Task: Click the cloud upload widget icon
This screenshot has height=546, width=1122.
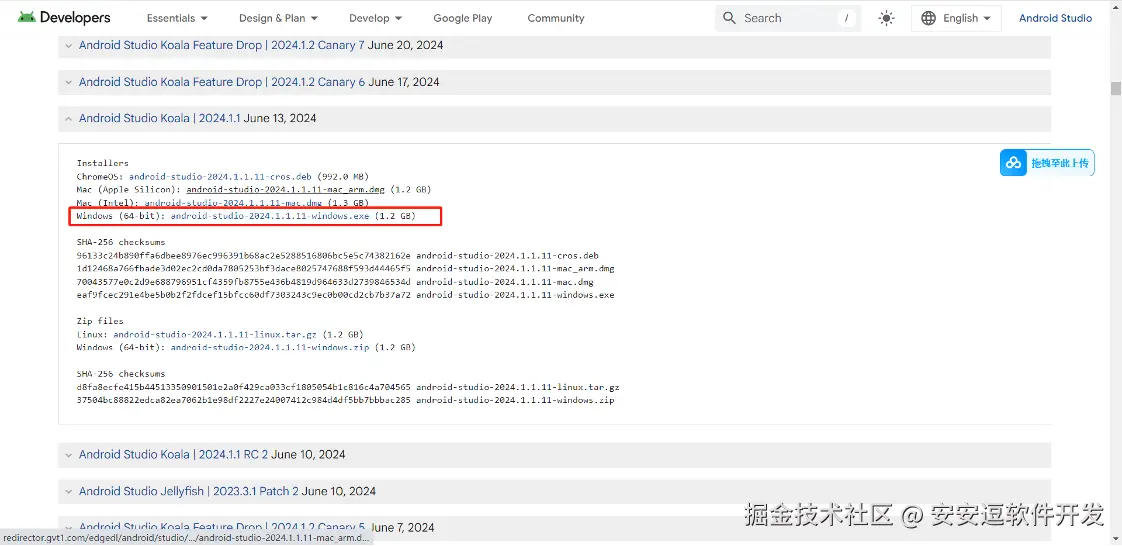Action: click(x=1014, y=163)
